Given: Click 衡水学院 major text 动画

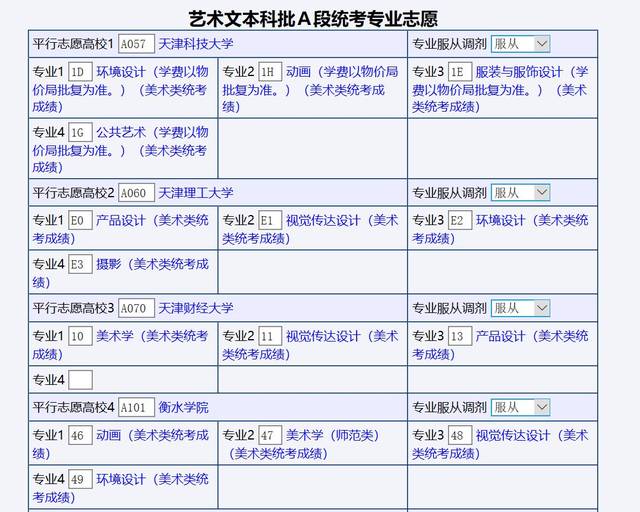Looking at the screenshot, I should pyautogui.click(x=109, y=436).
